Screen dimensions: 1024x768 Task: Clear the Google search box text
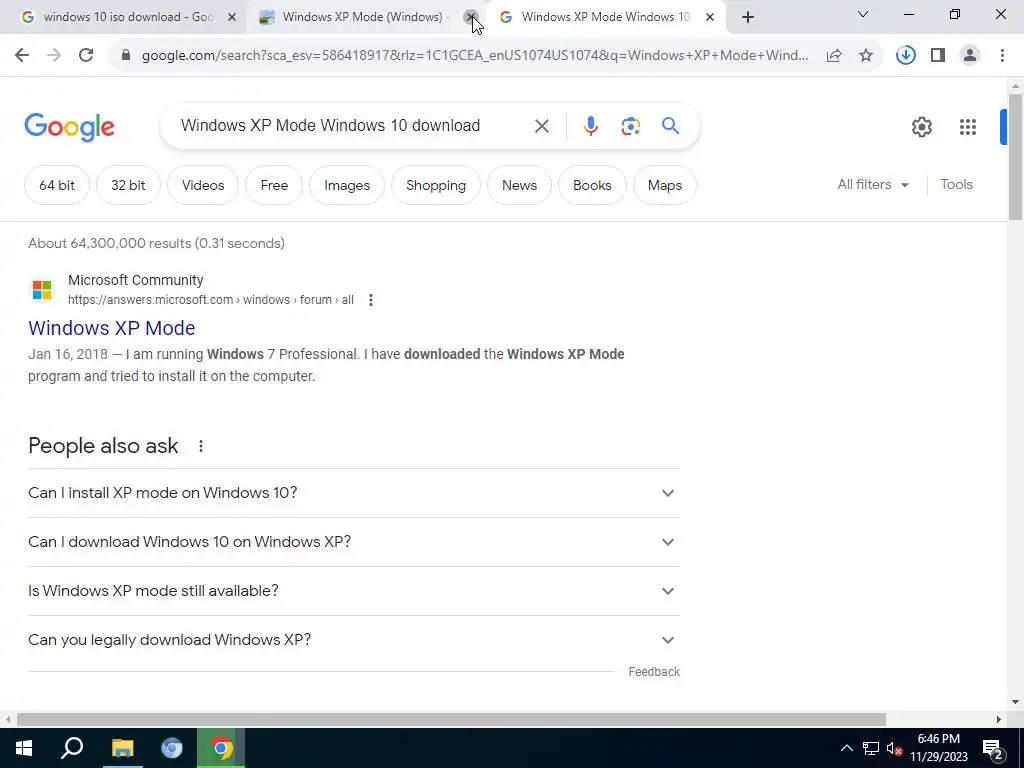541,126
